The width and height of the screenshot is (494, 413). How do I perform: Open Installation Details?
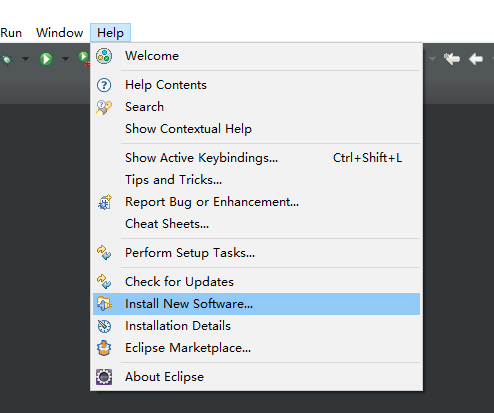256,326
